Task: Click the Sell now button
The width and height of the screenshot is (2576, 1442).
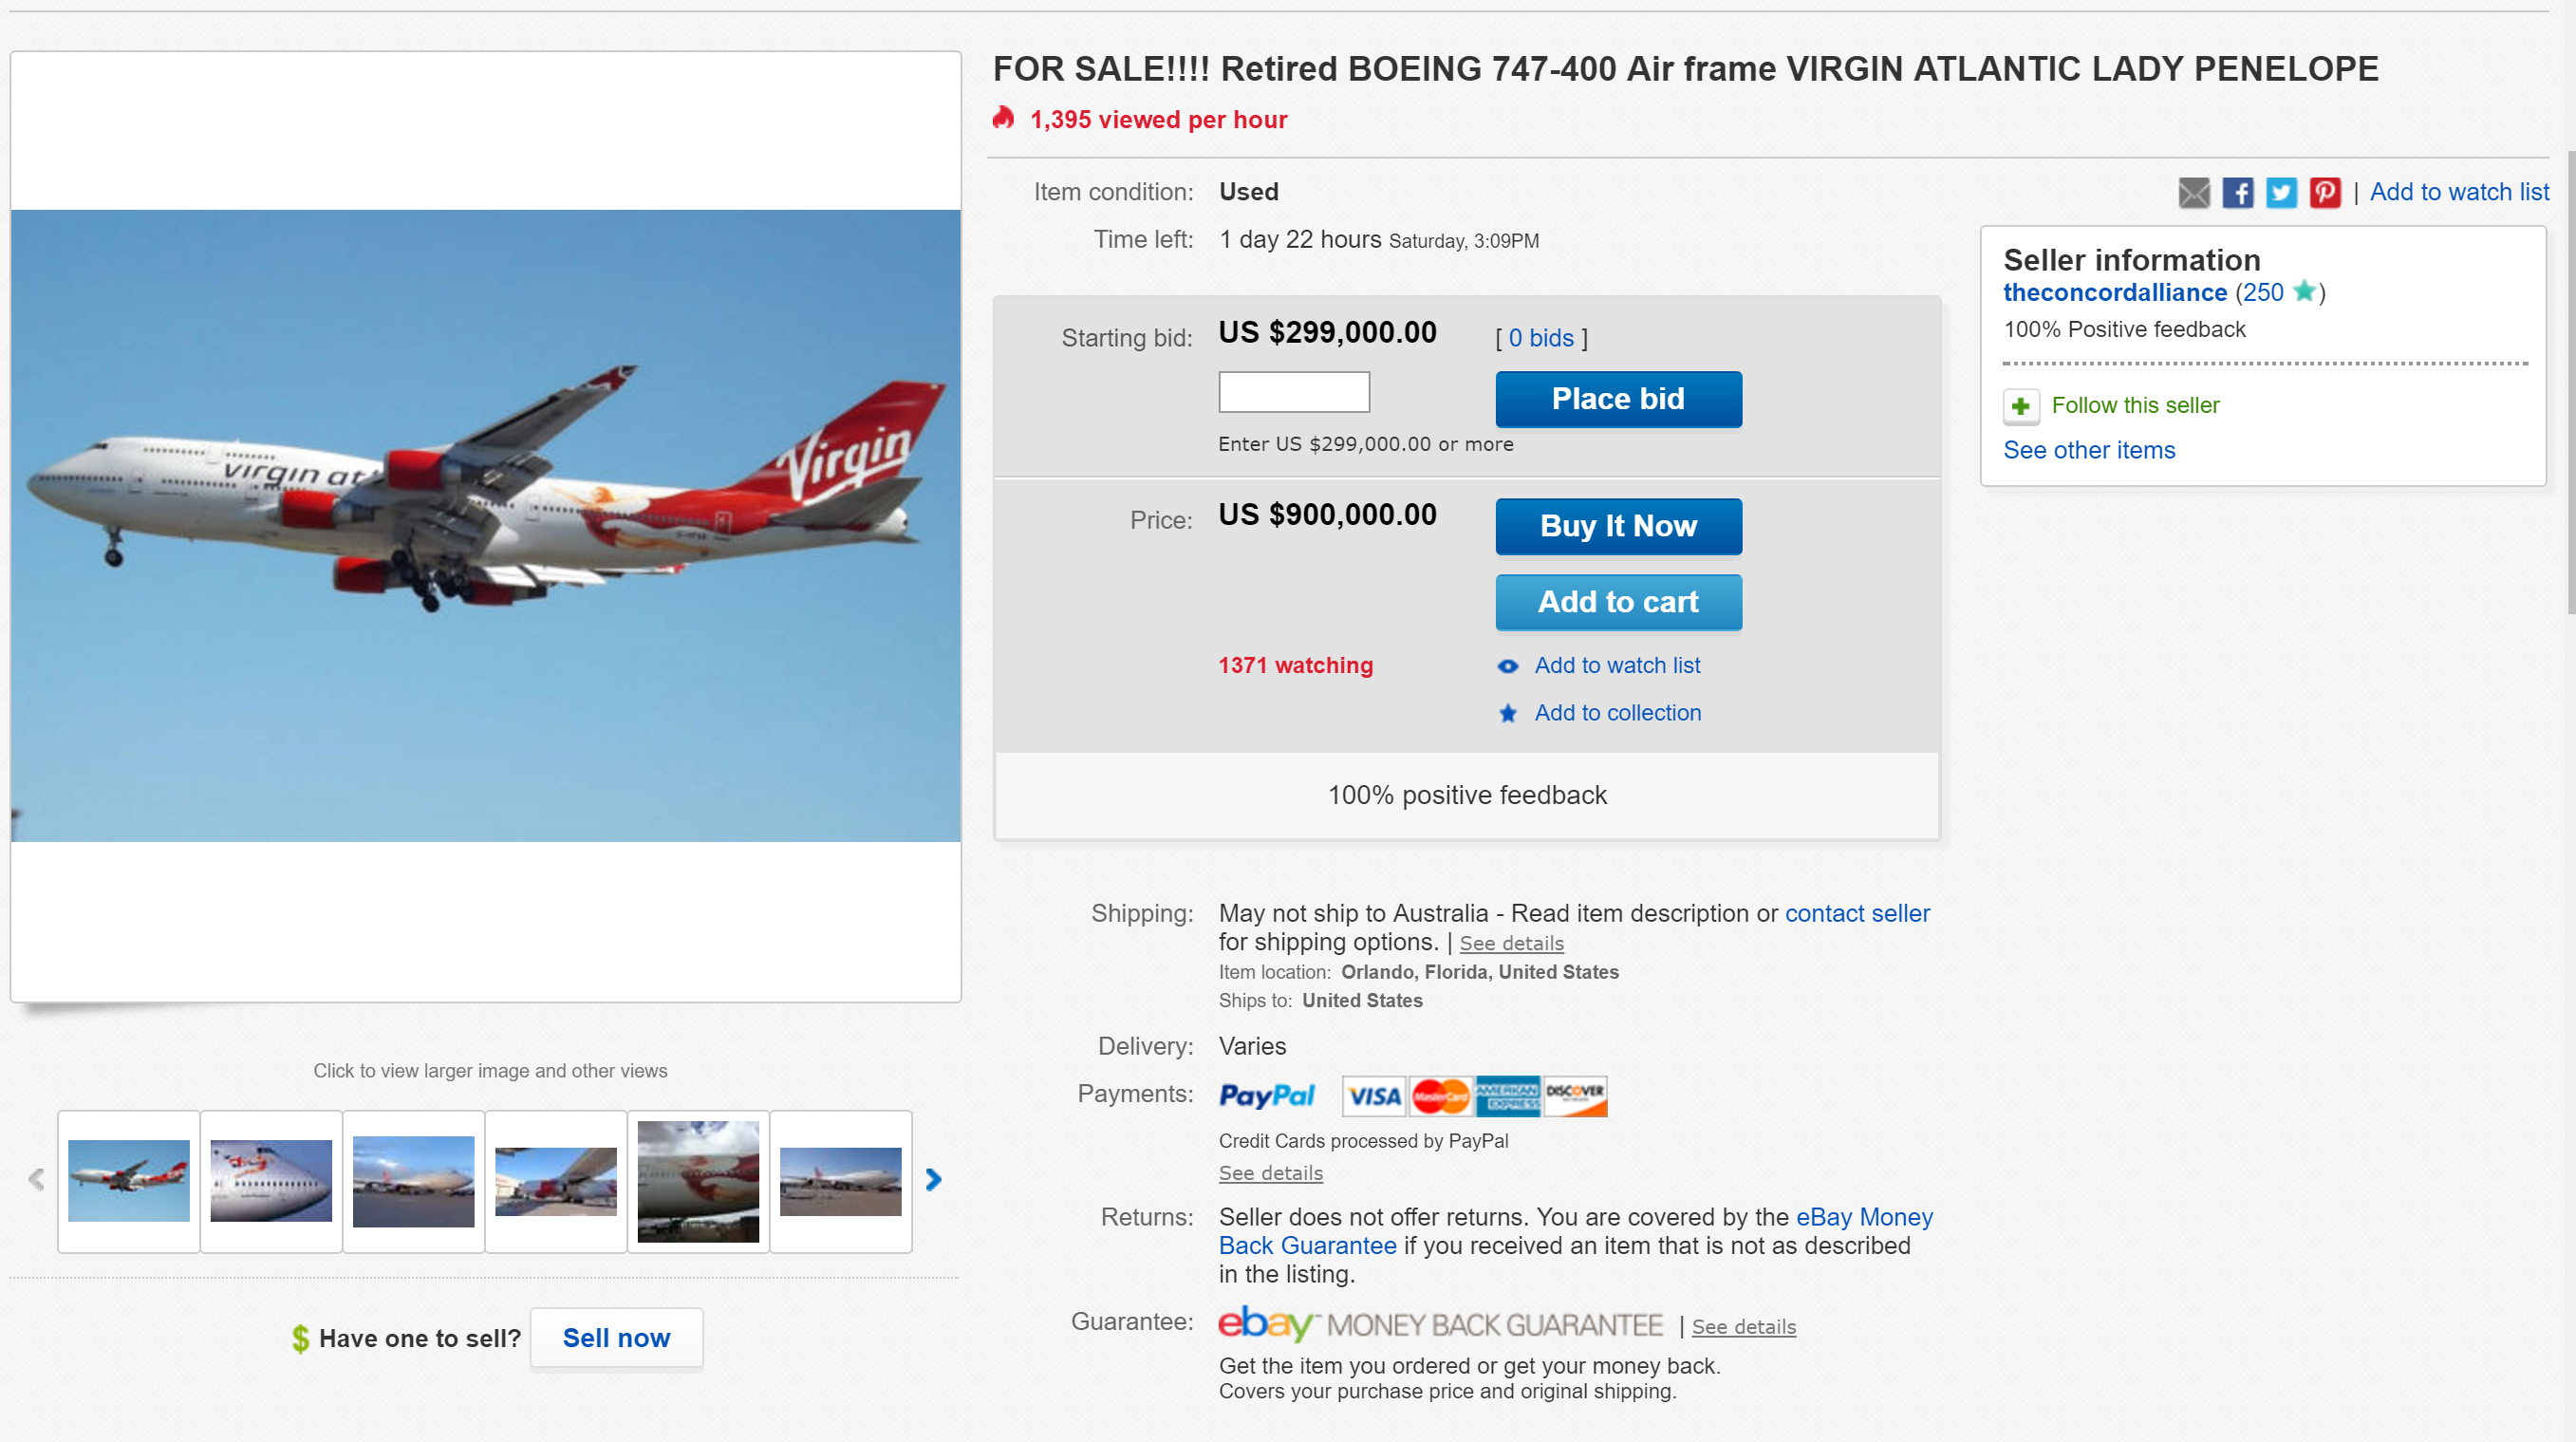Action: [616, 1338]
